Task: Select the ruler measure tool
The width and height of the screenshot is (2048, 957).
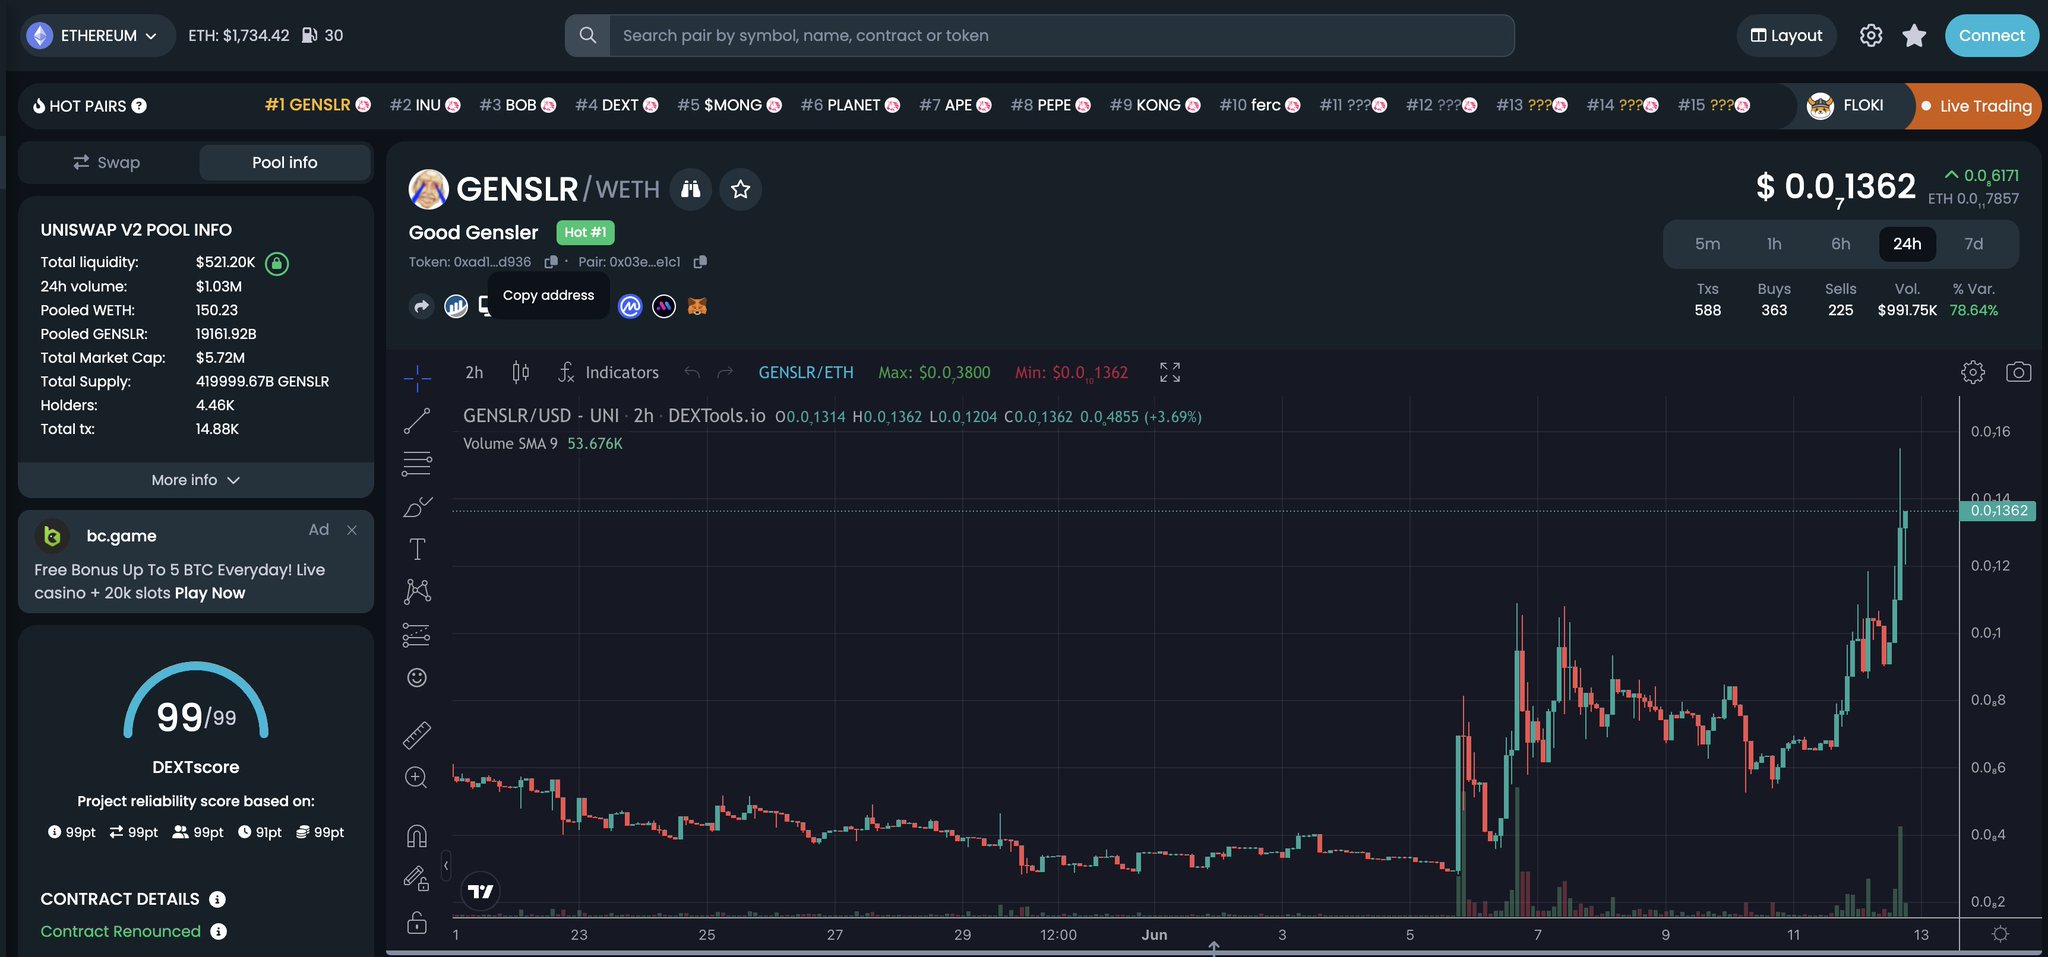Action: coord(417,735)
